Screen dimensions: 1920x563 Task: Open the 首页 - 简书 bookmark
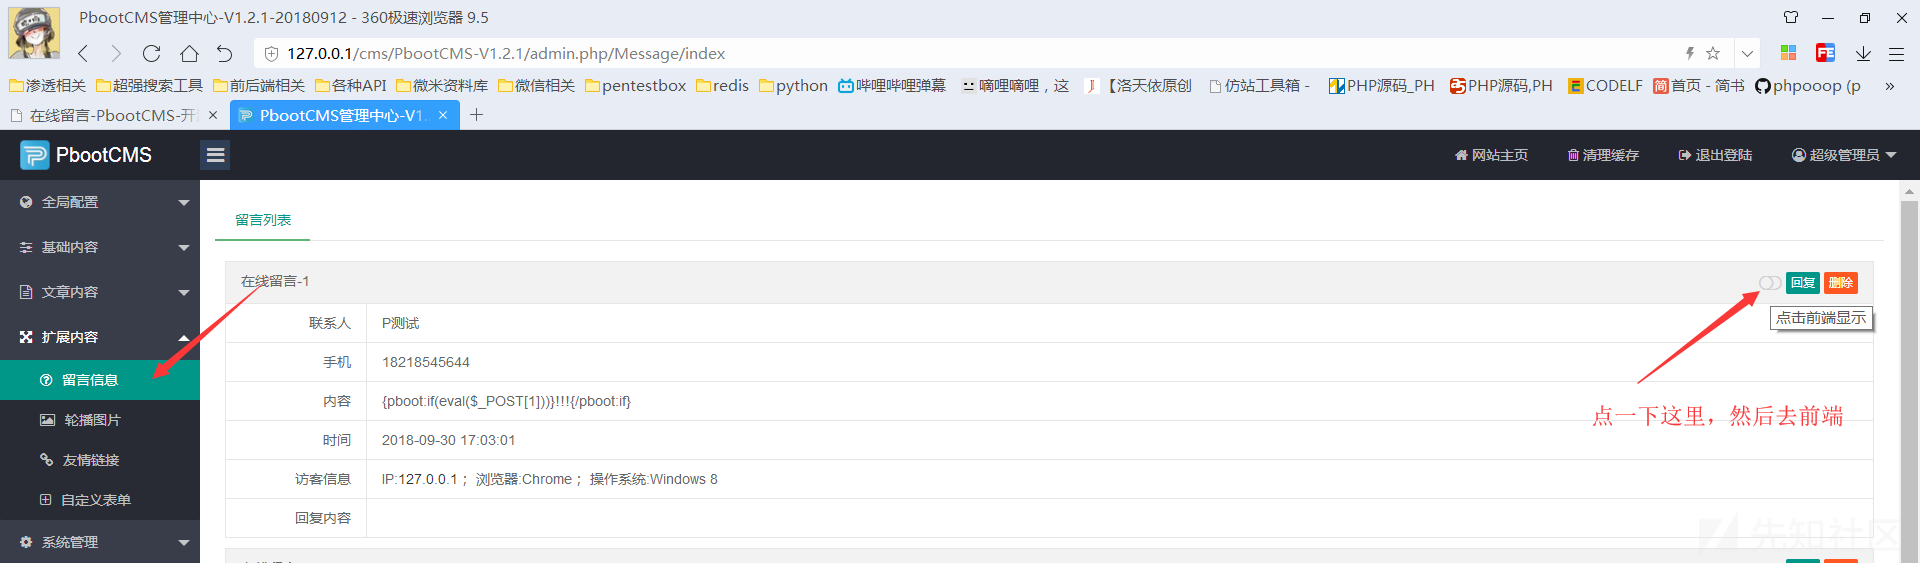(1698, 86)
